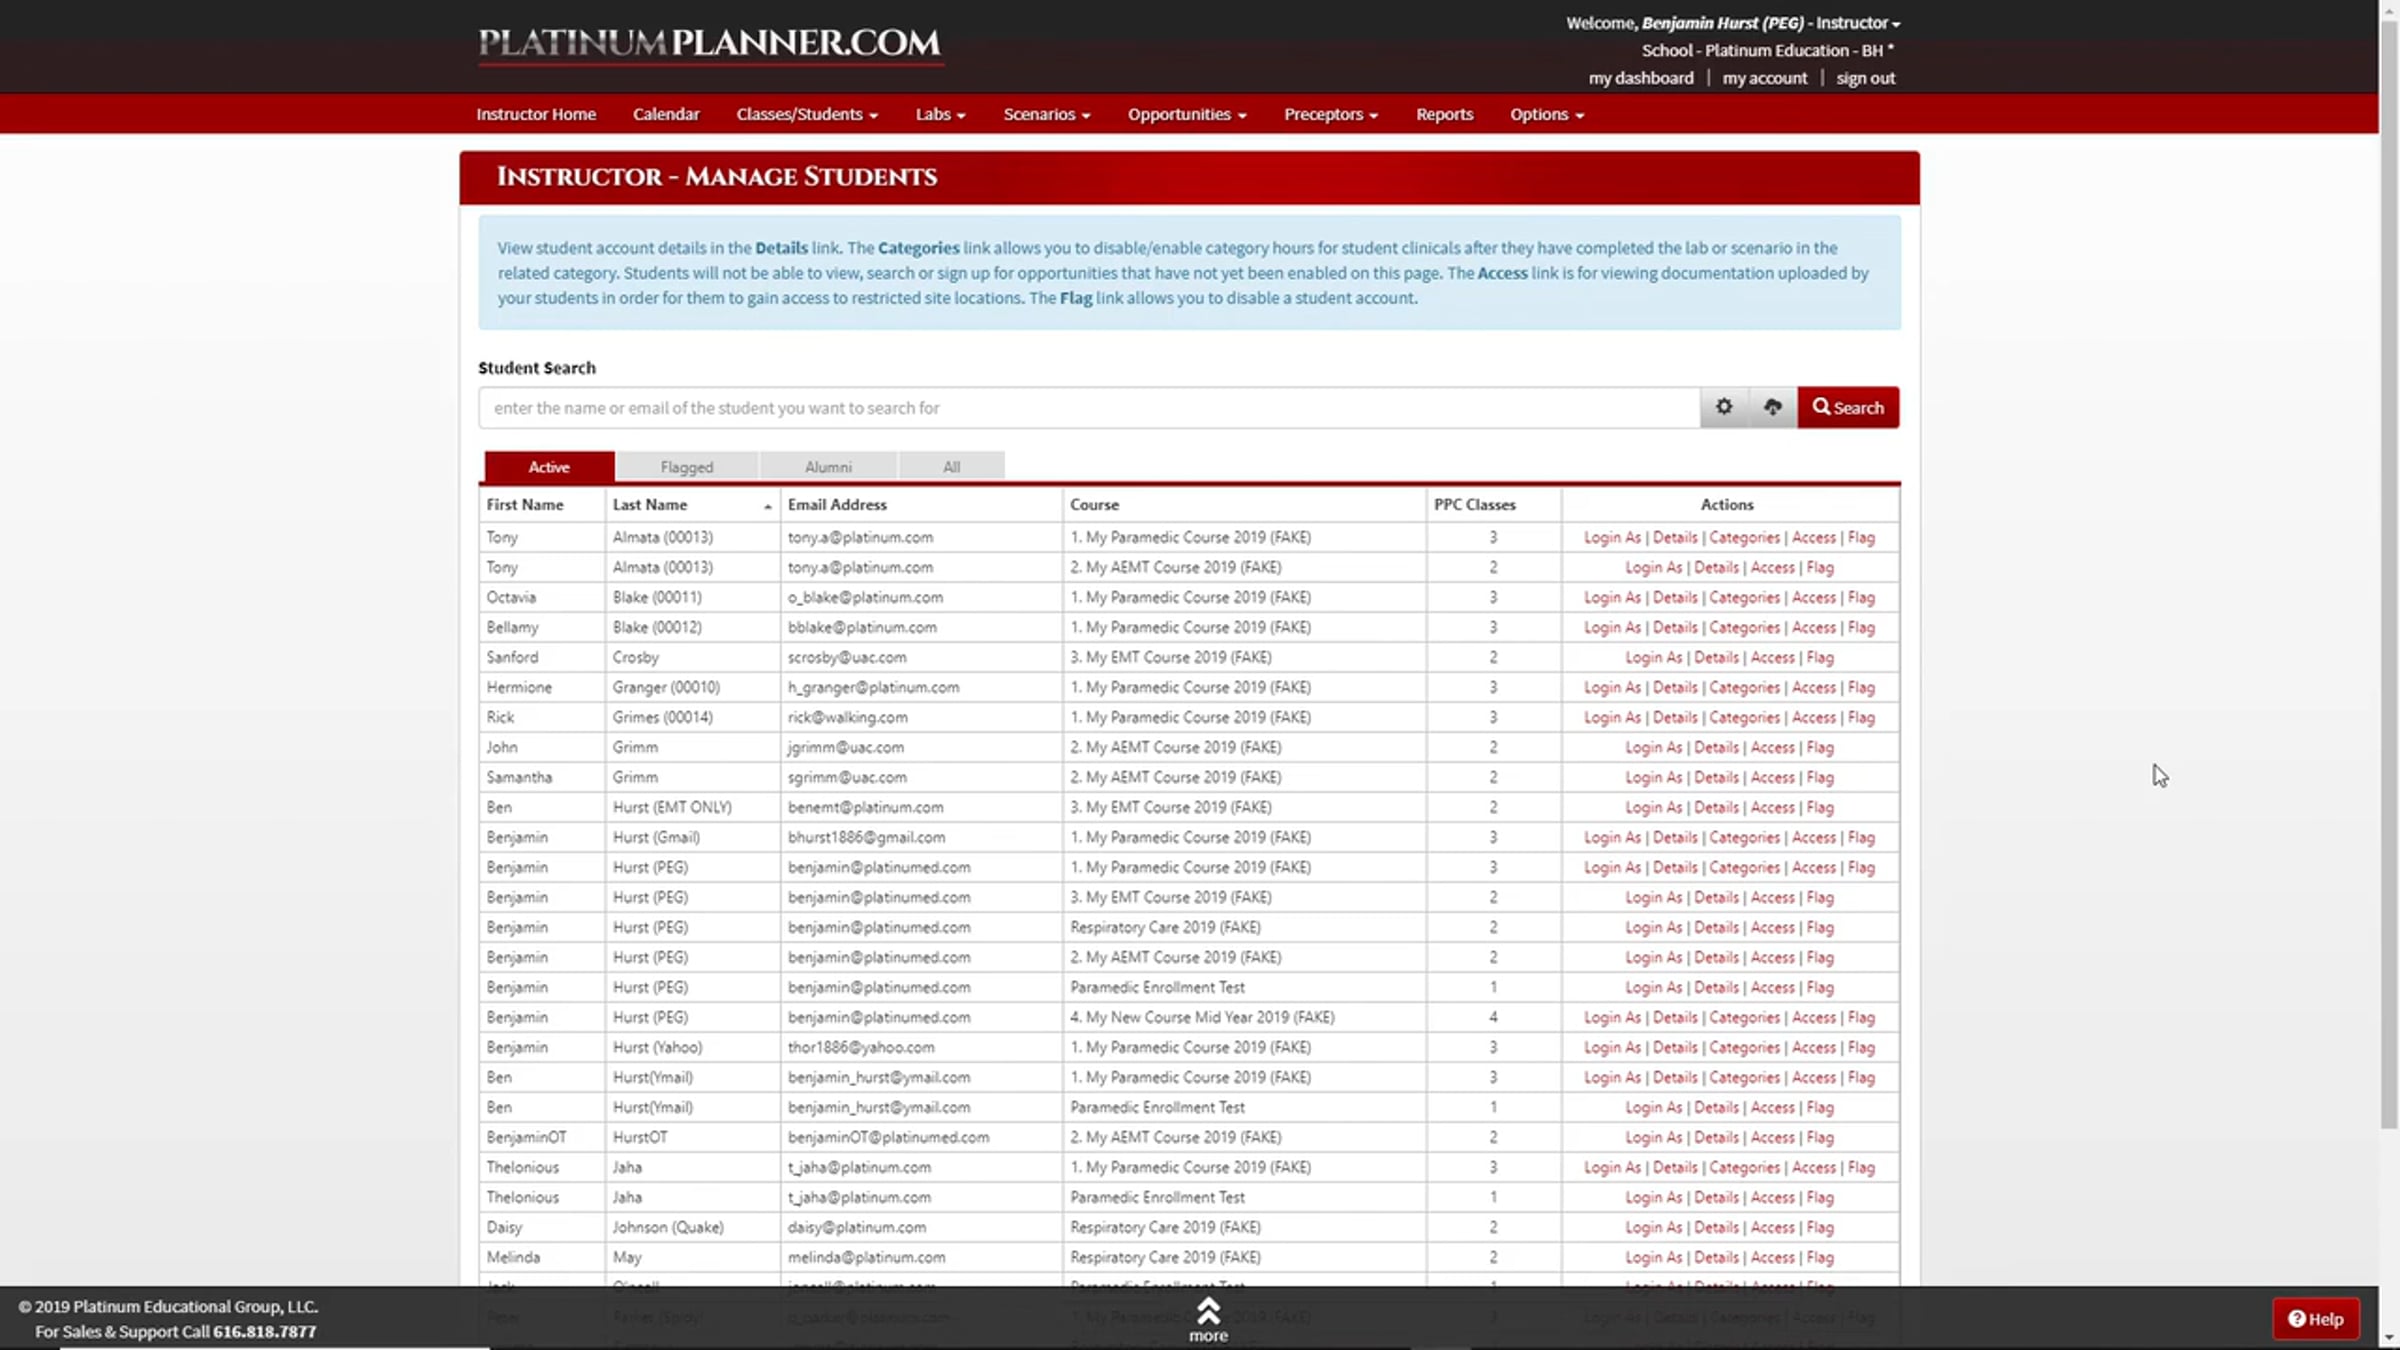Switch to the Flagged students tab
The image size is (2400, 1350).
tap(686, 467)
